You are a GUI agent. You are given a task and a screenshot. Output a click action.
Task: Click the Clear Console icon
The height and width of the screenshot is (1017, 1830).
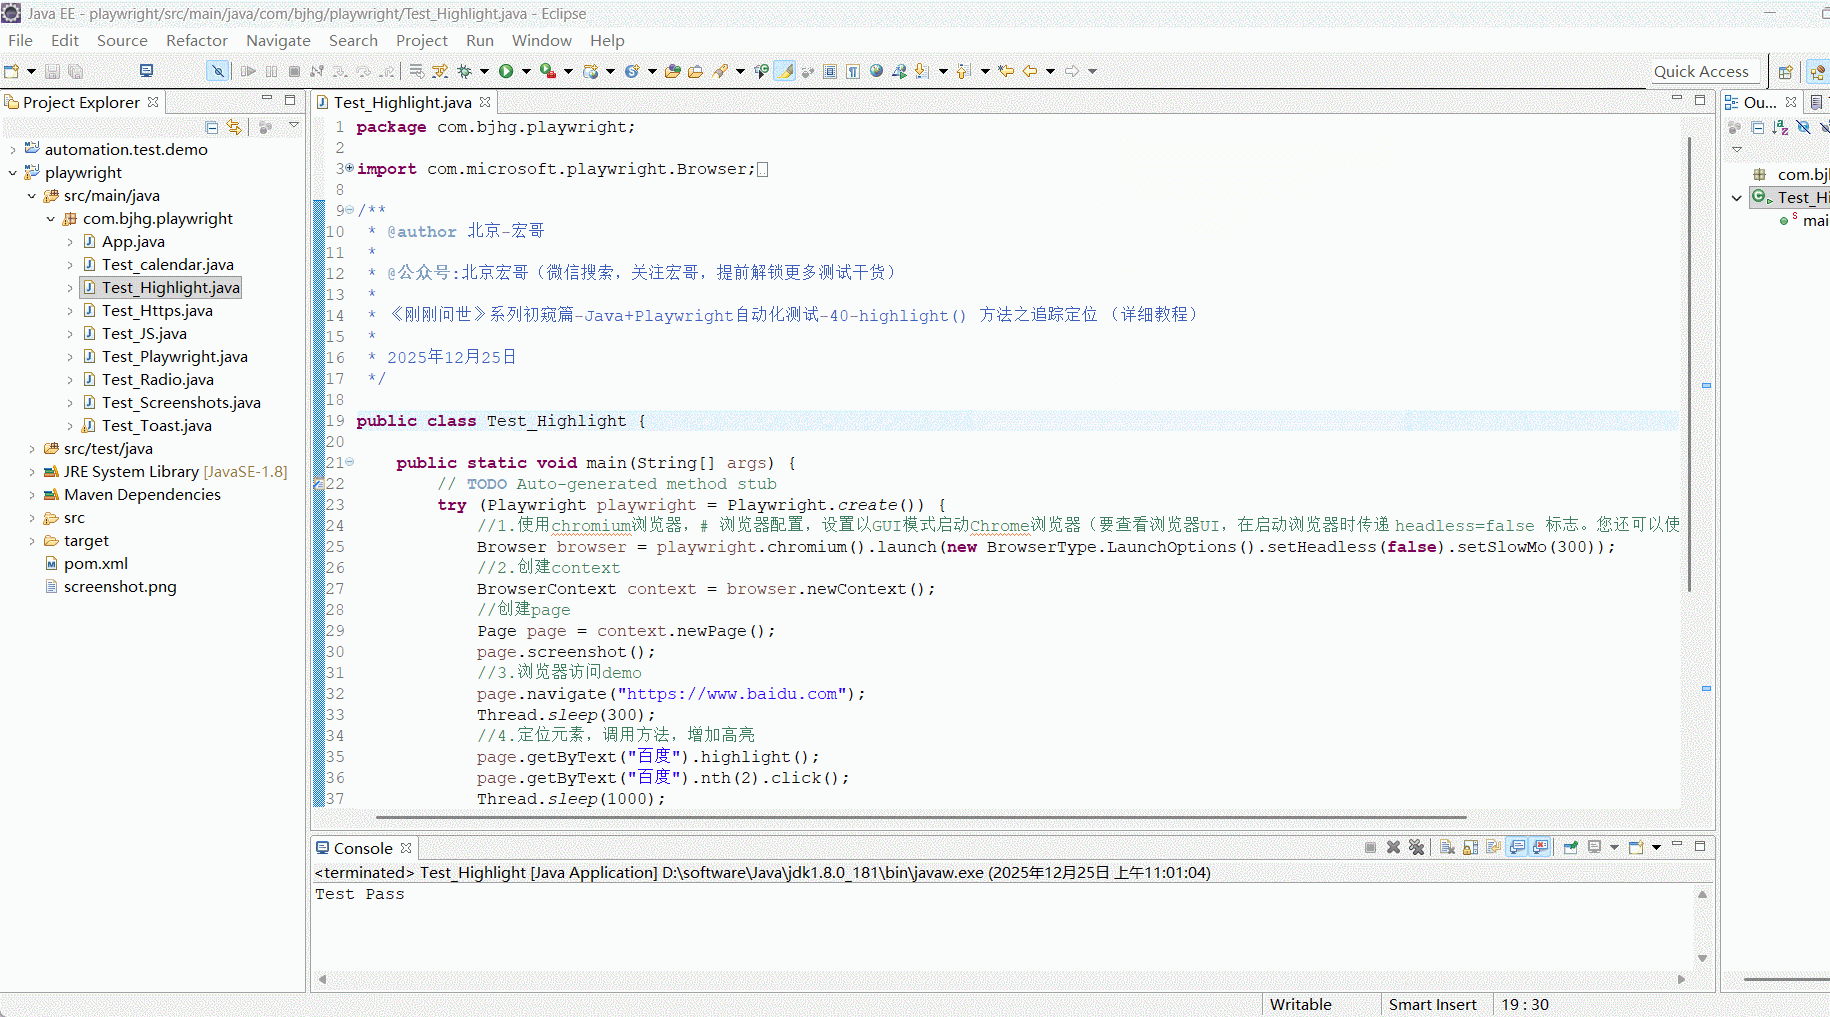coord(1447,847)
